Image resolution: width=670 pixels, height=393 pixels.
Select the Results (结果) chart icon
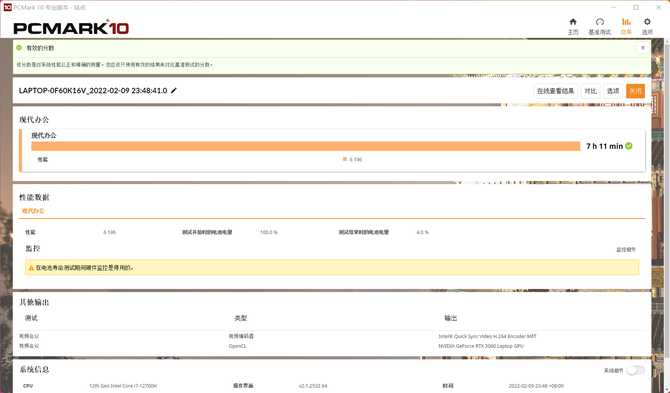pos(626,22)
